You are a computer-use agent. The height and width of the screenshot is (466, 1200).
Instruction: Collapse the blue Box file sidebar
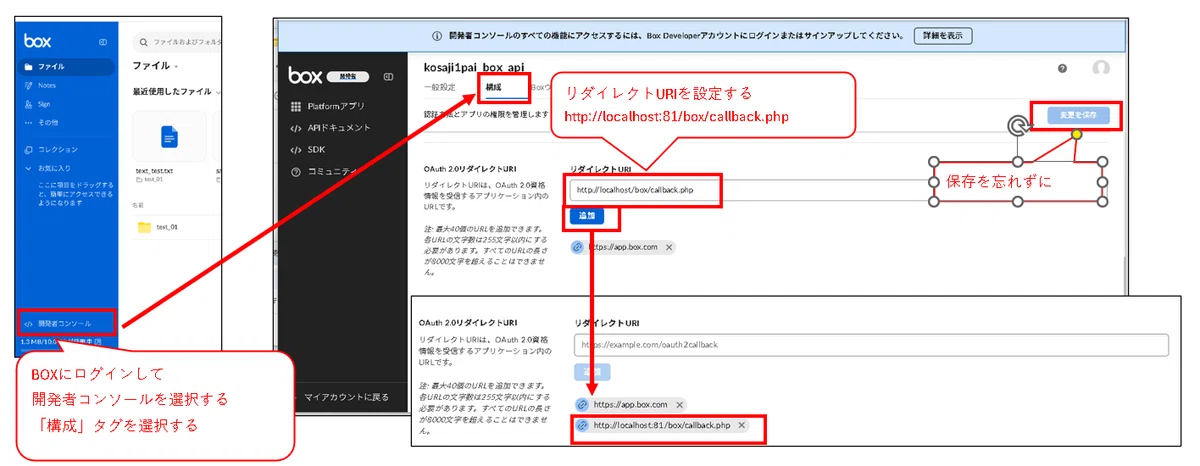click(x=102, y=42)
